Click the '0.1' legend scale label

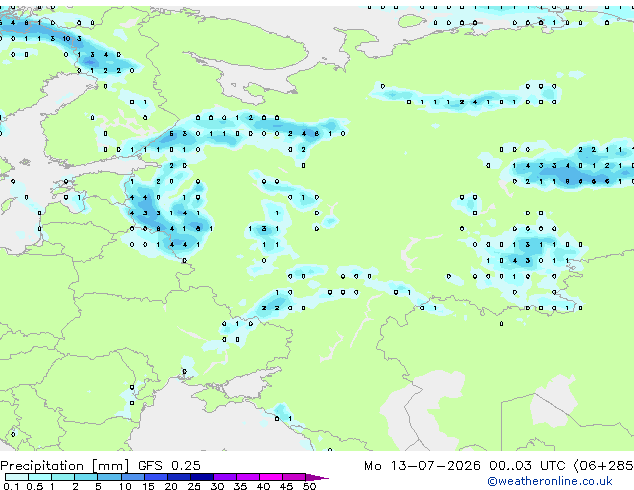pos(11,486)
